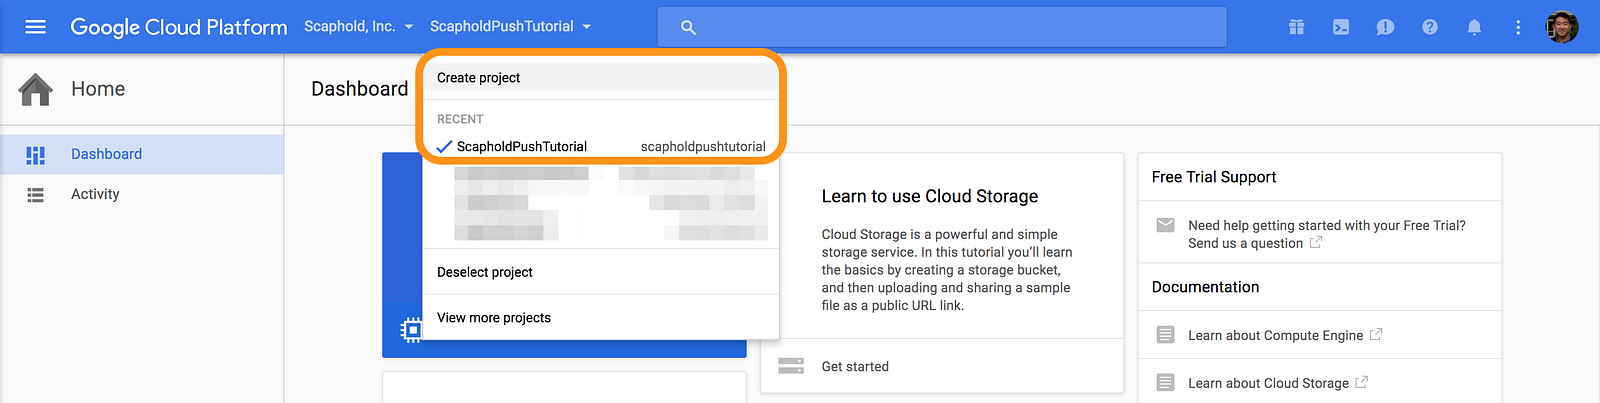Open Activity in the sidebar
This screenshot has height=403, width=1600.
pos(95,194)
